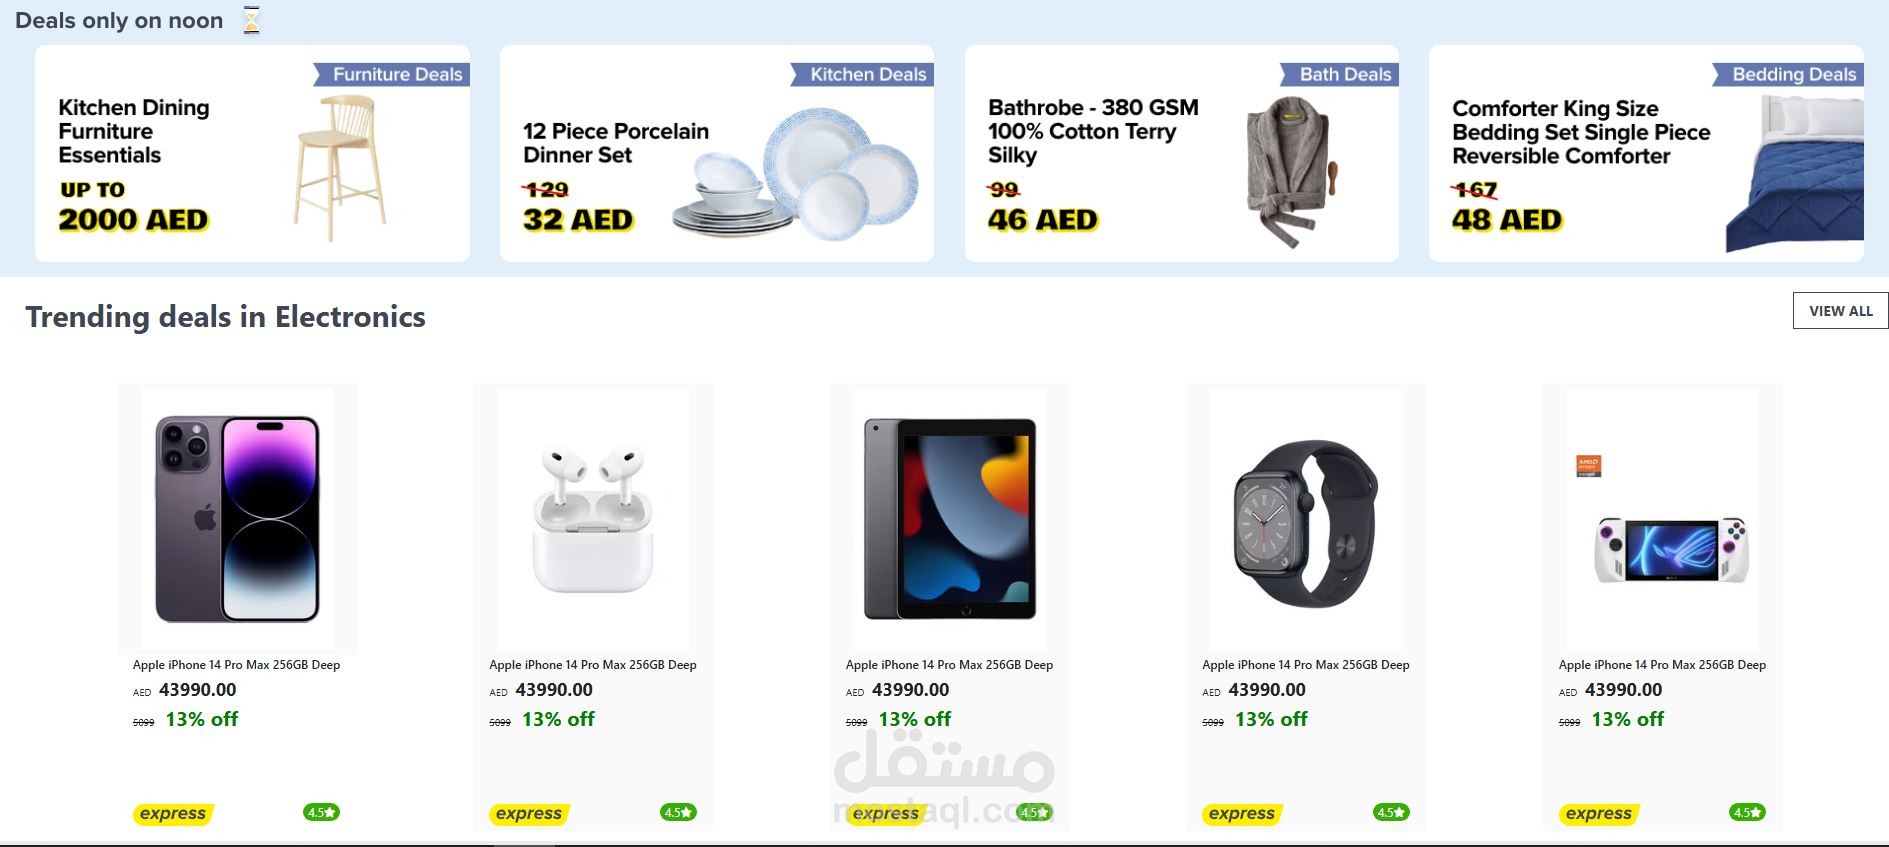The image size is (1889, 847).
Task: Select the purple iPhone 14 Pro Max image
Action: tap(237, 519)
